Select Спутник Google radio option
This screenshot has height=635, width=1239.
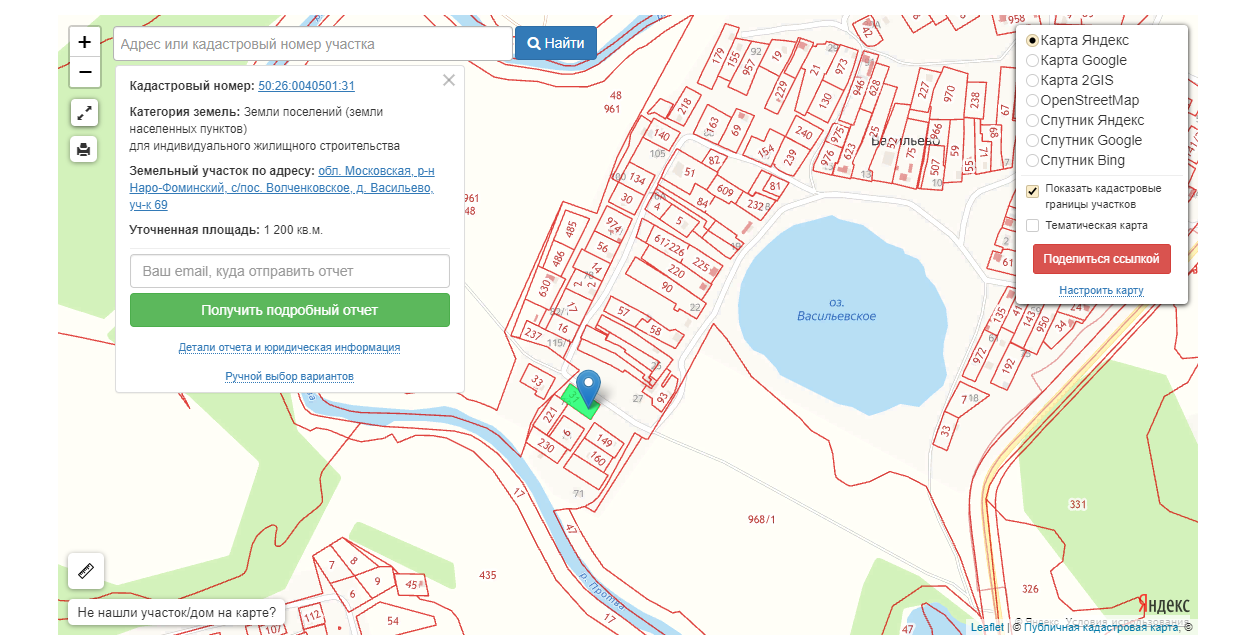[x=1033, y=140]
